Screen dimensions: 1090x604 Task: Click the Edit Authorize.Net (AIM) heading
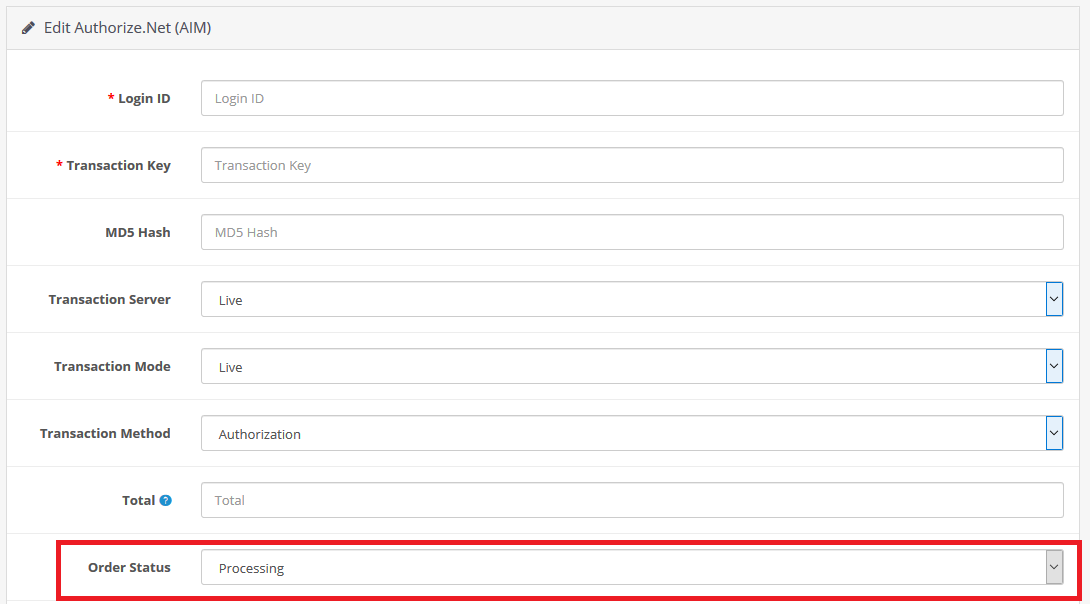coord(127,28)
